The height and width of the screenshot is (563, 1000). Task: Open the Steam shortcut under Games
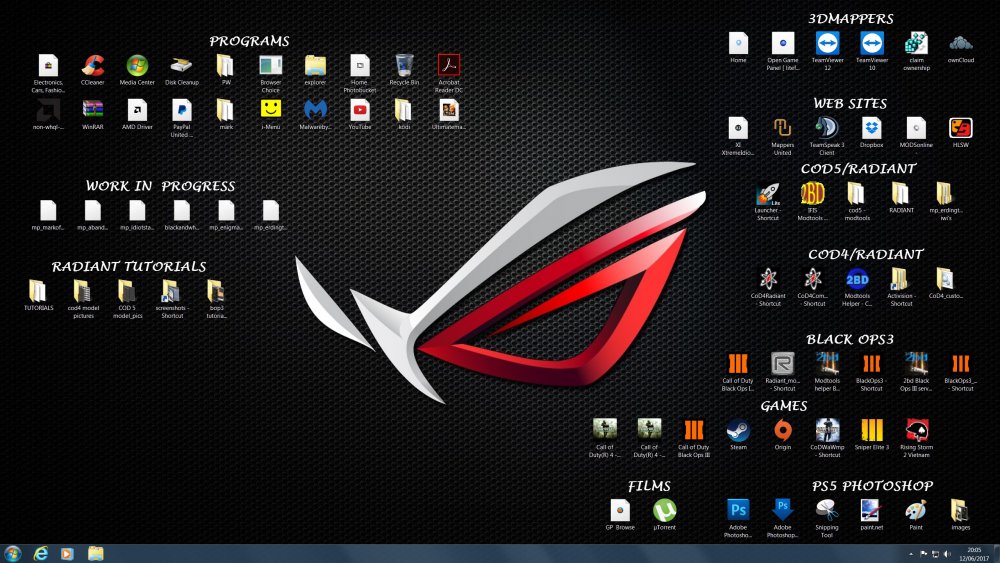point(738,431)
